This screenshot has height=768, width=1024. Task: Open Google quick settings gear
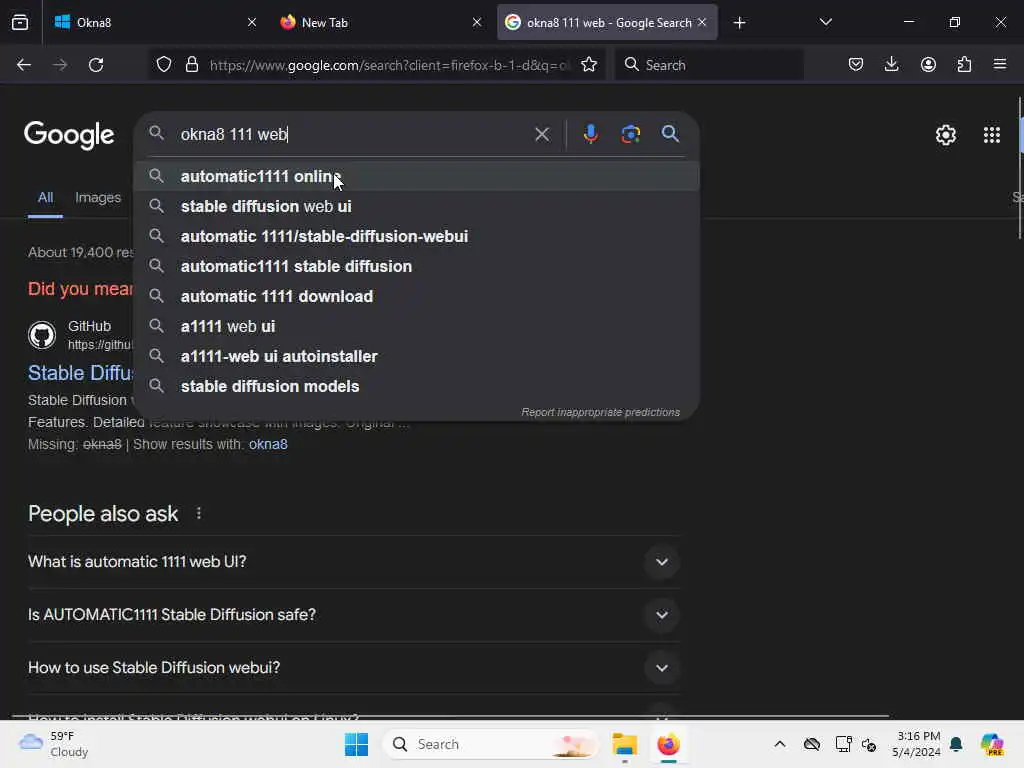click(946, 135)
